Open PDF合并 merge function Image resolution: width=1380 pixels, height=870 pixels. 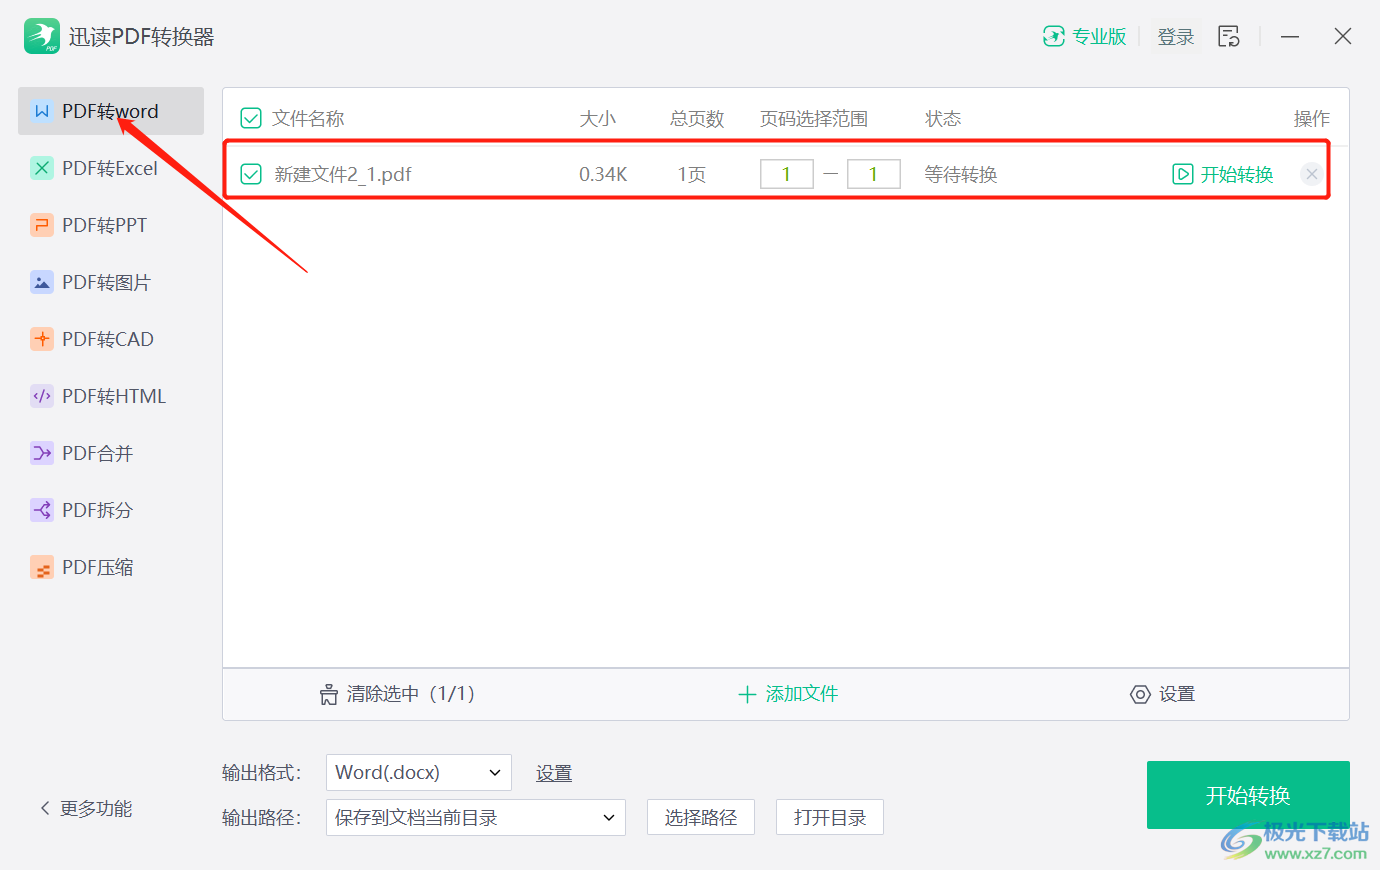111,453
